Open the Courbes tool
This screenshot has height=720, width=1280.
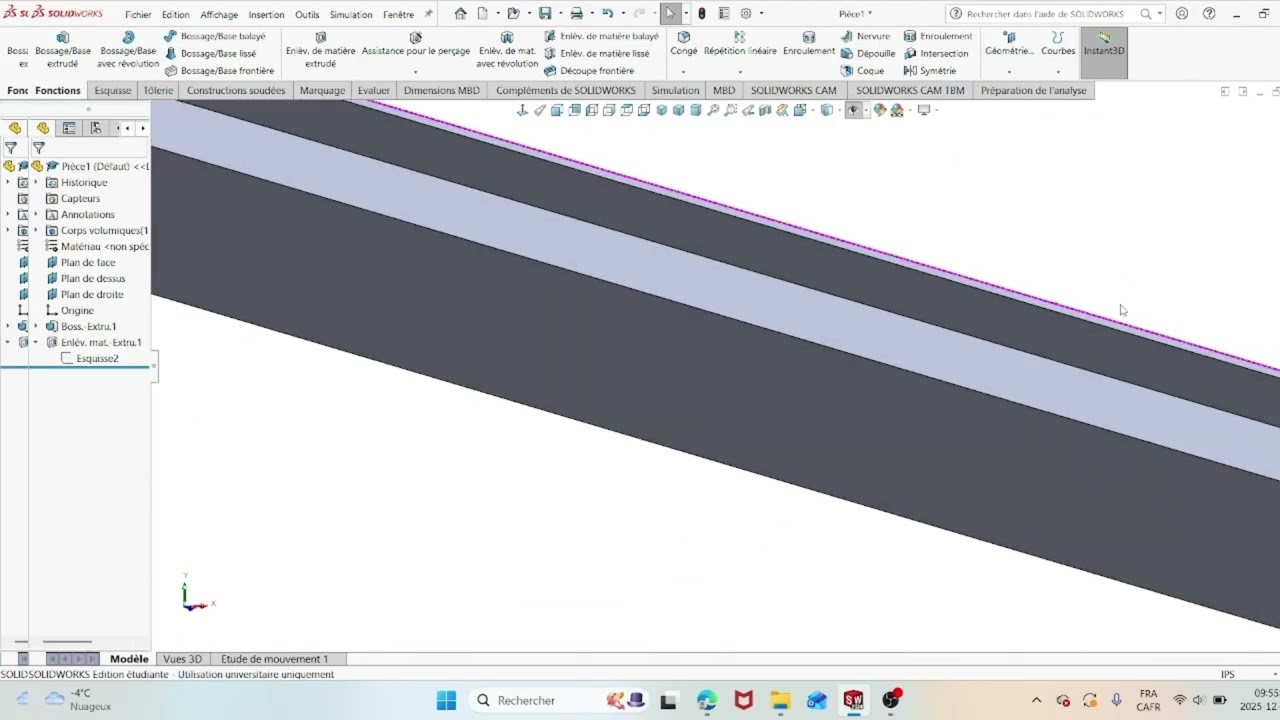[x=1058, y=44]
